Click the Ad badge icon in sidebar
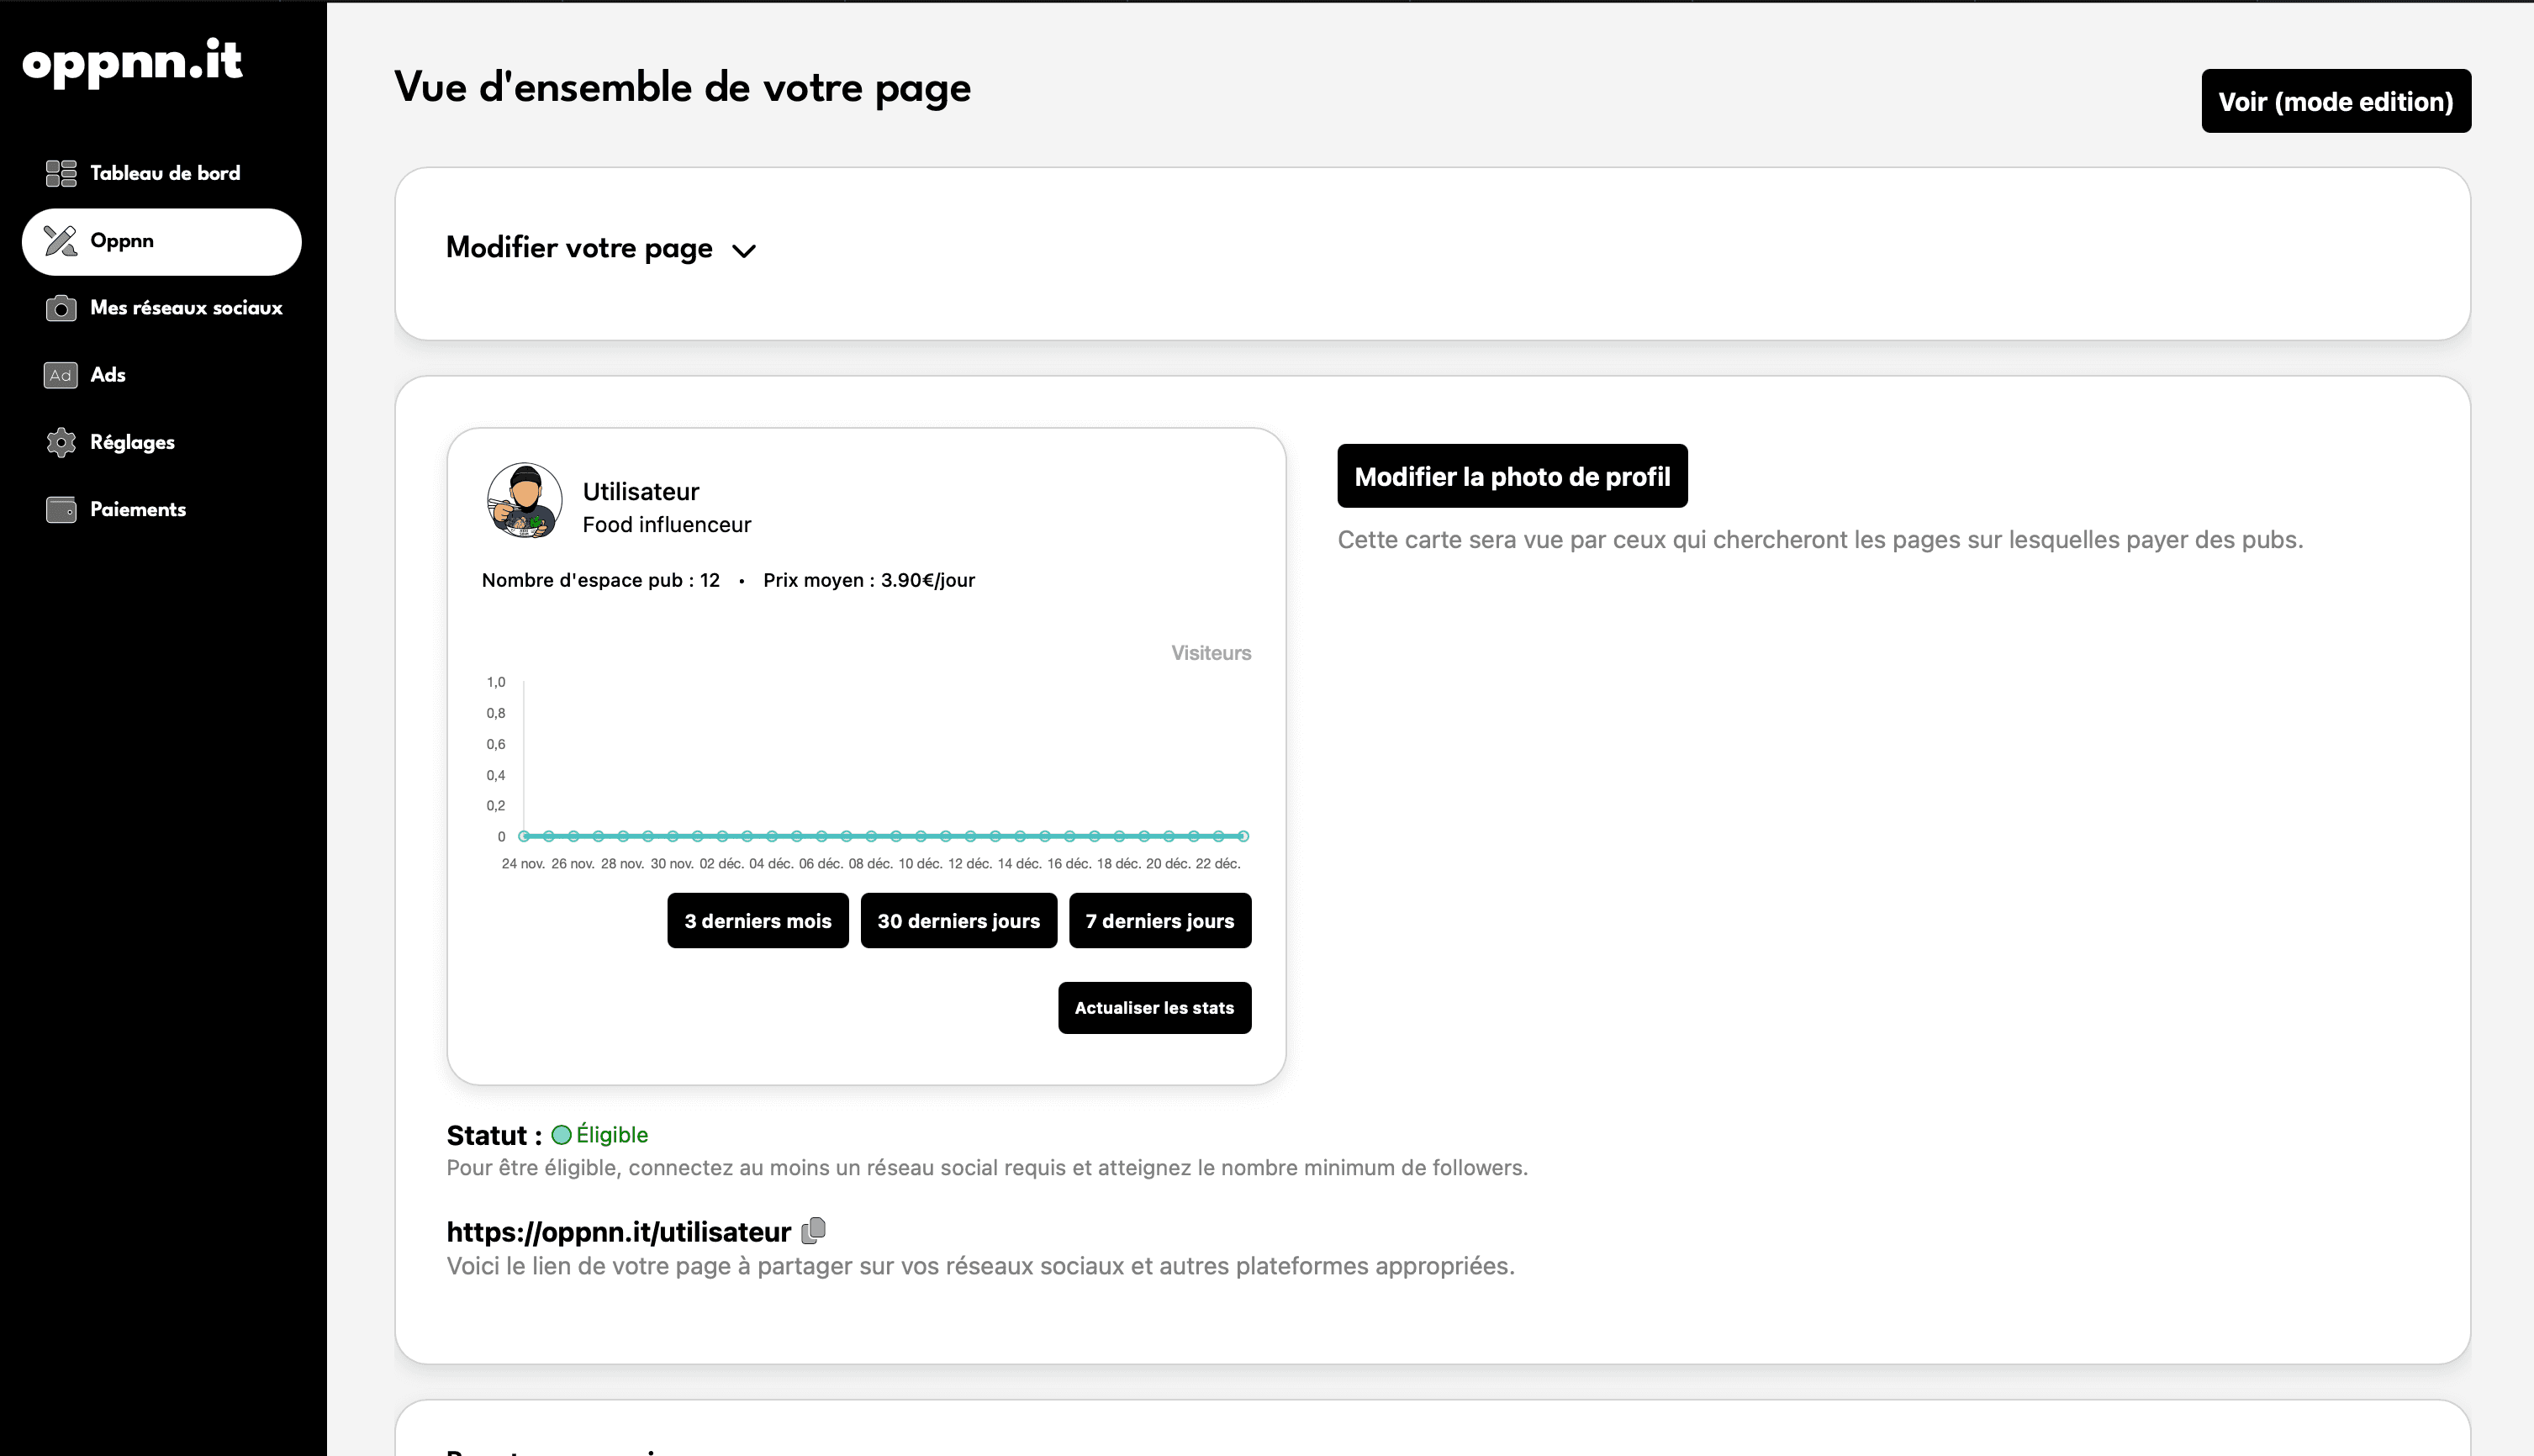Viewport: 2534px width, 1456px height. 61,375
